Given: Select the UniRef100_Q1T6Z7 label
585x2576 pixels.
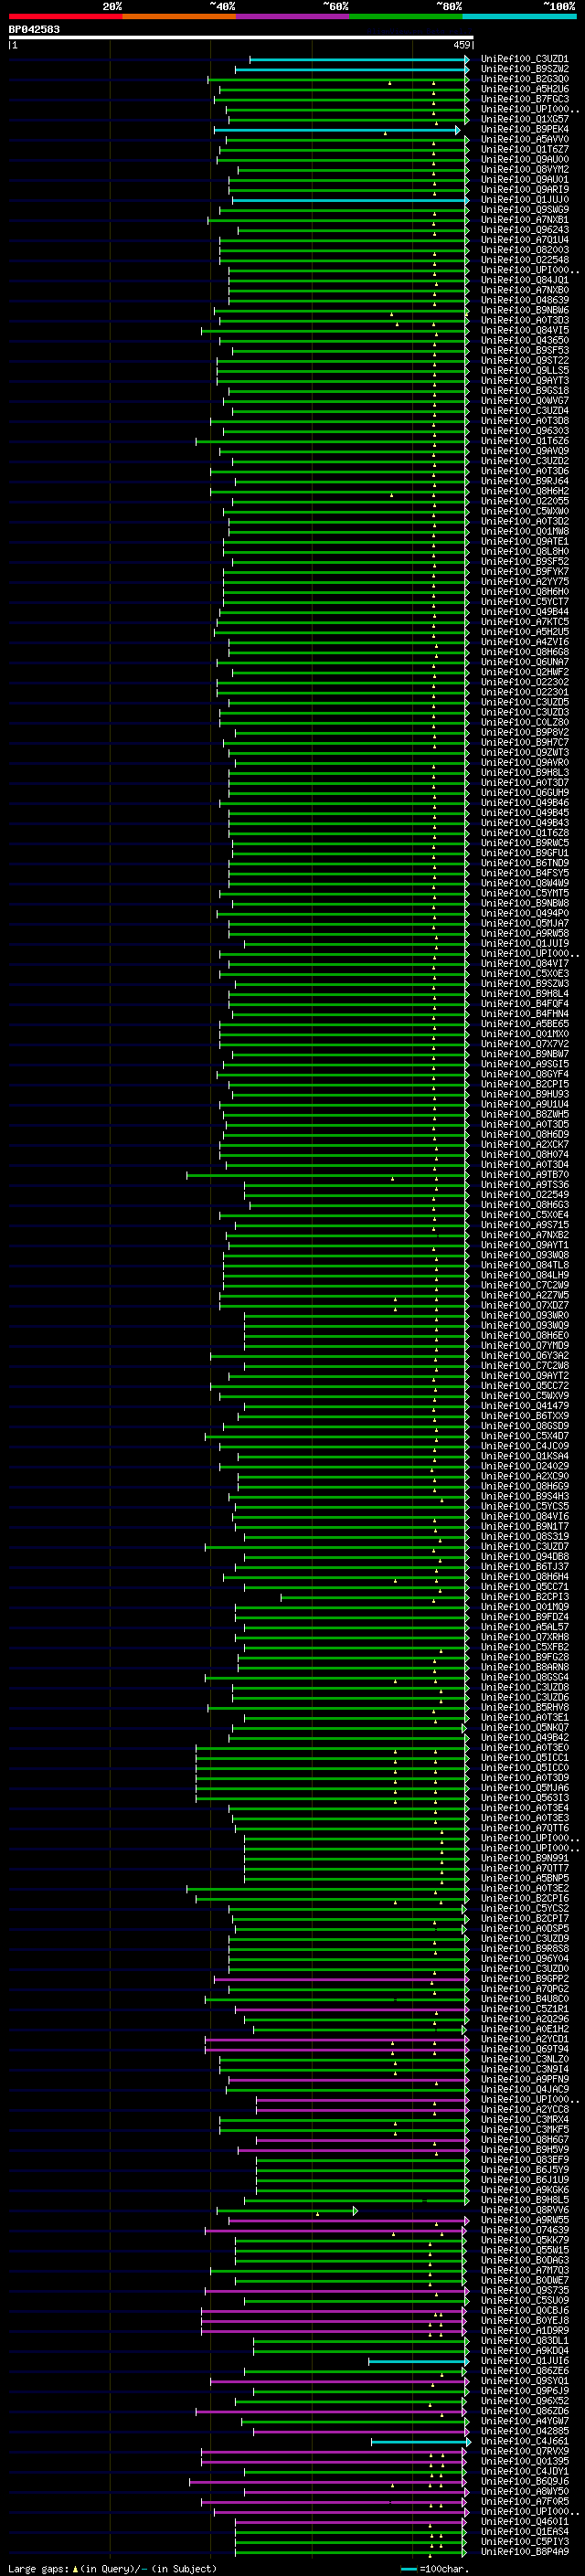Looking at the screenshot, I should point(525,150).
